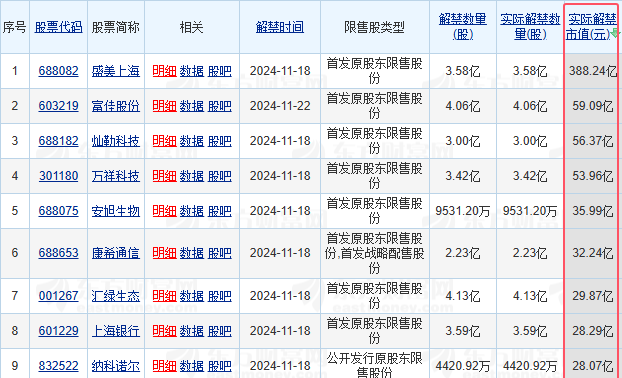Select 公开发行原股东限售股份 type cell
622x378 pixels.
374,365
